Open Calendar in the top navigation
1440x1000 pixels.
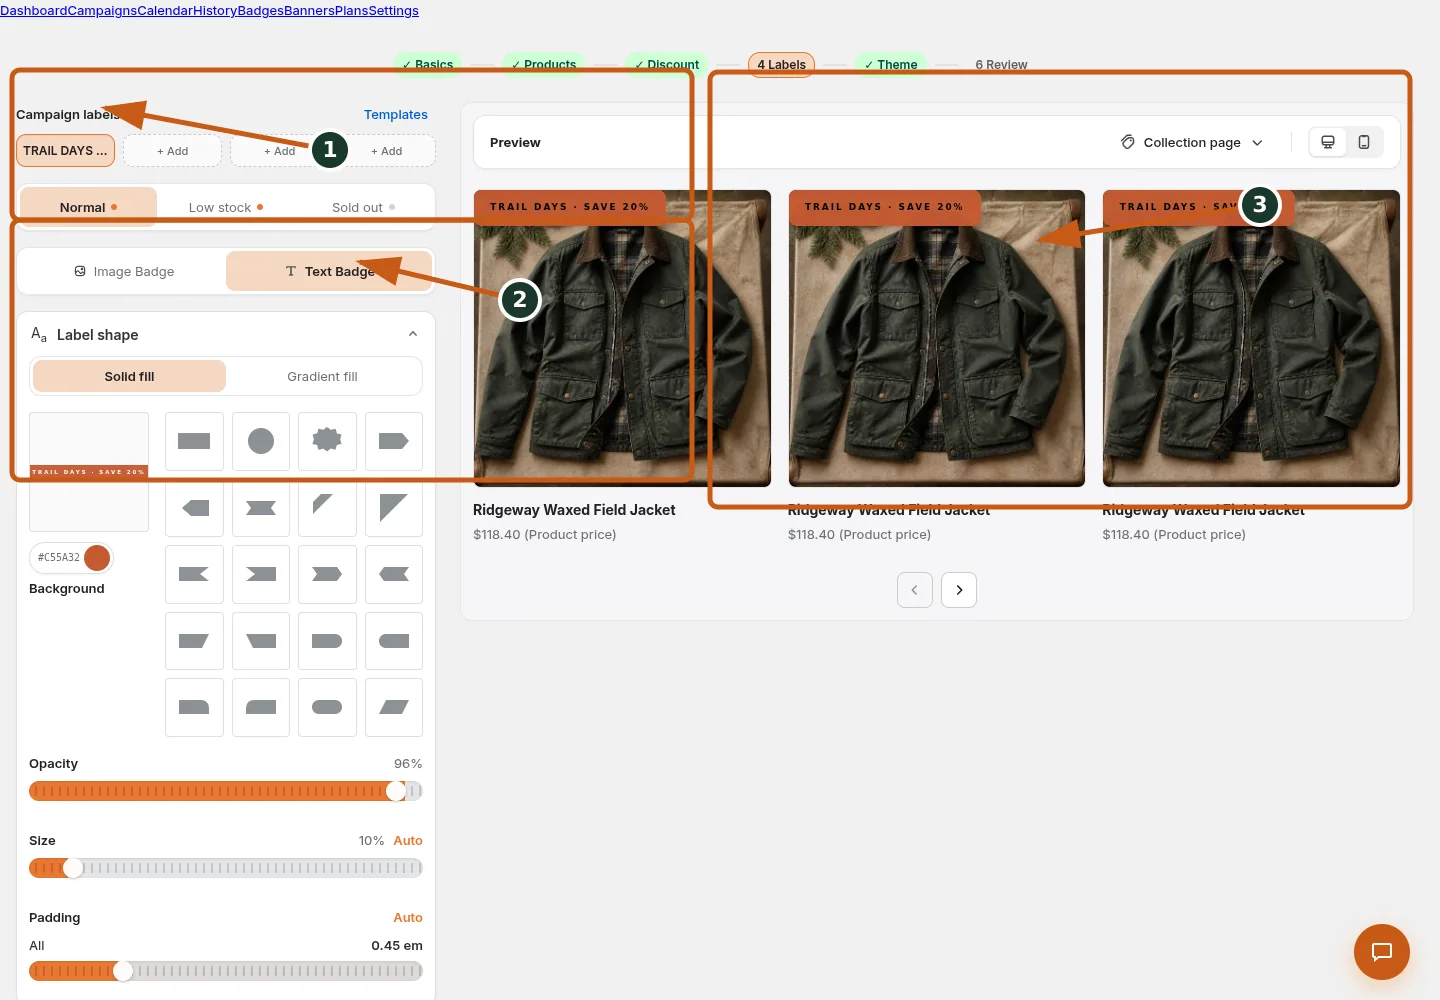click(x=164, y=11)
